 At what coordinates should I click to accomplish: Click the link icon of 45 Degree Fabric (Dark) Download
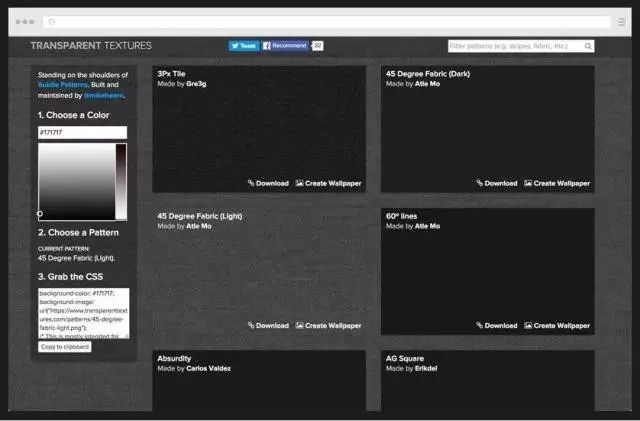pyautogui.click(x=480, y=183)
